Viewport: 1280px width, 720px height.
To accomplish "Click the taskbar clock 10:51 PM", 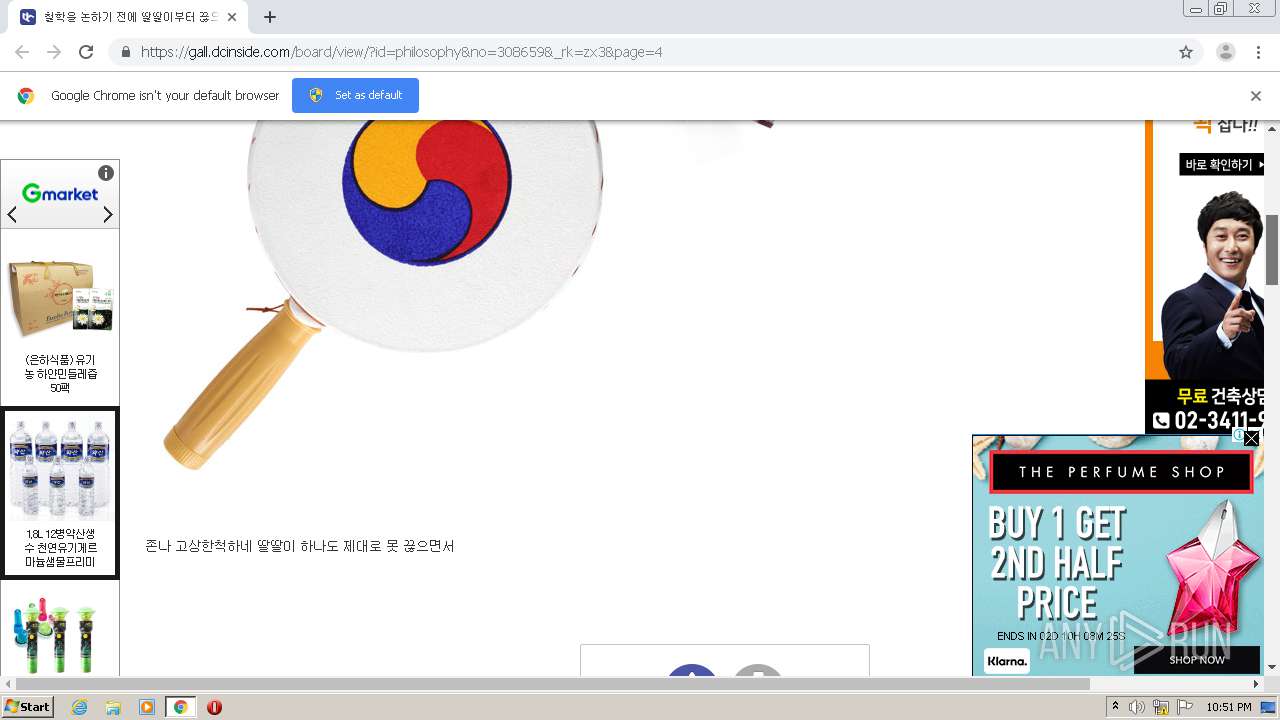I will point(1228,707).
